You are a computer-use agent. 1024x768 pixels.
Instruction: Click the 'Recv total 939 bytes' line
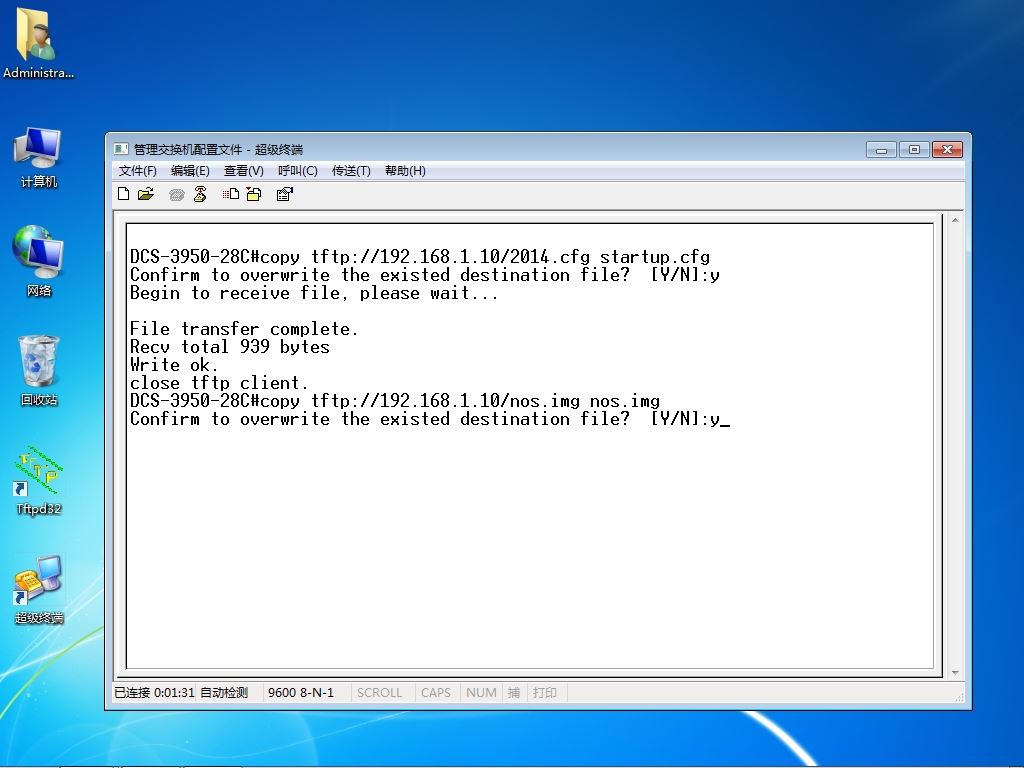pyautogui.click(x=230, y=347)
